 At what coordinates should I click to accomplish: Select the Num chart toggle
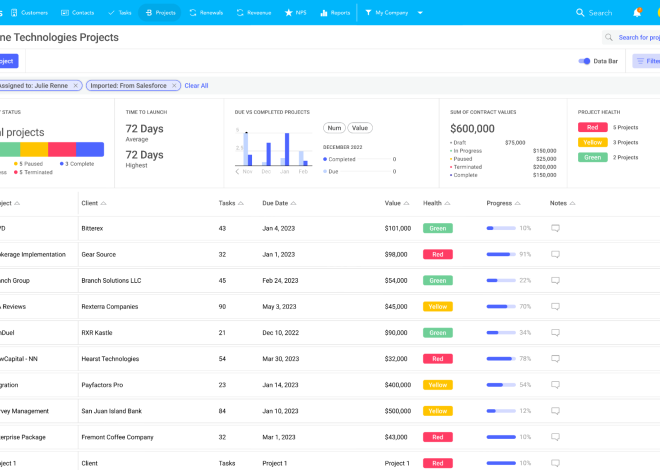tap(334, 128)
